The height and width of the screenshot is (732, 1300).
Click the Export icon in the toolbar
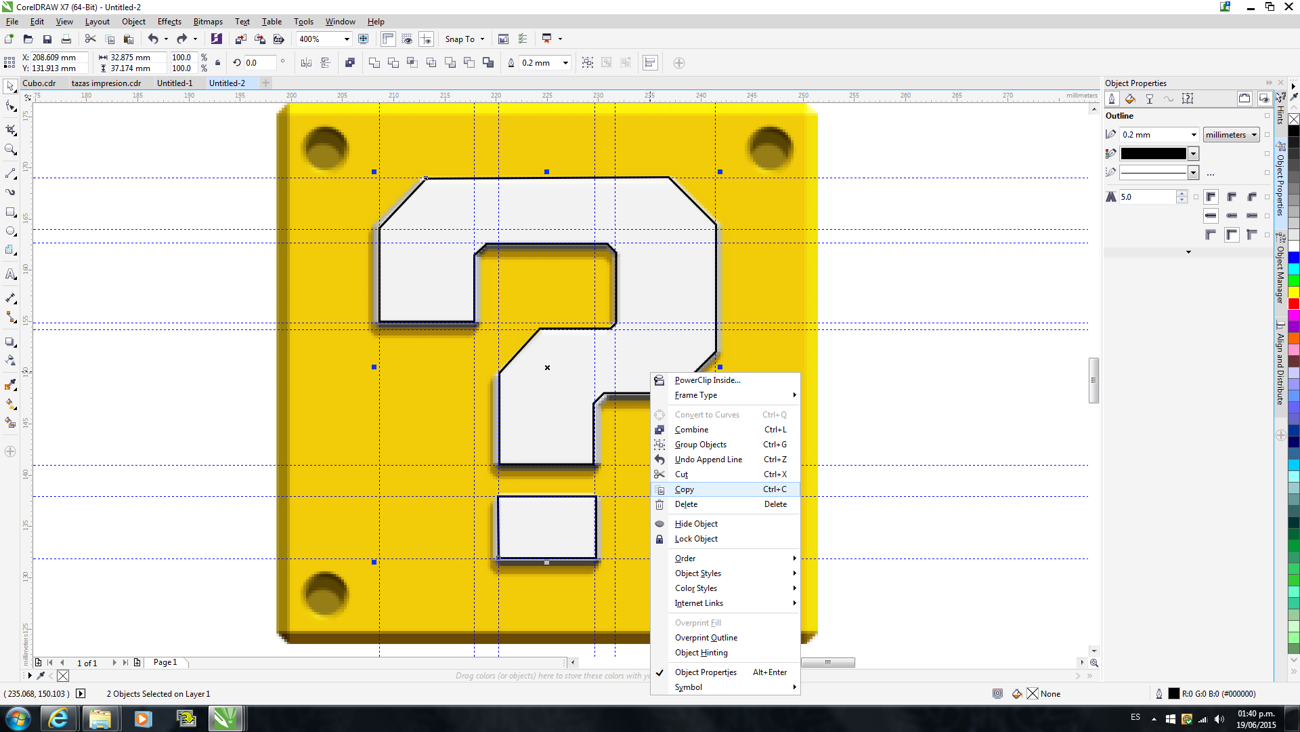[260, 39]
